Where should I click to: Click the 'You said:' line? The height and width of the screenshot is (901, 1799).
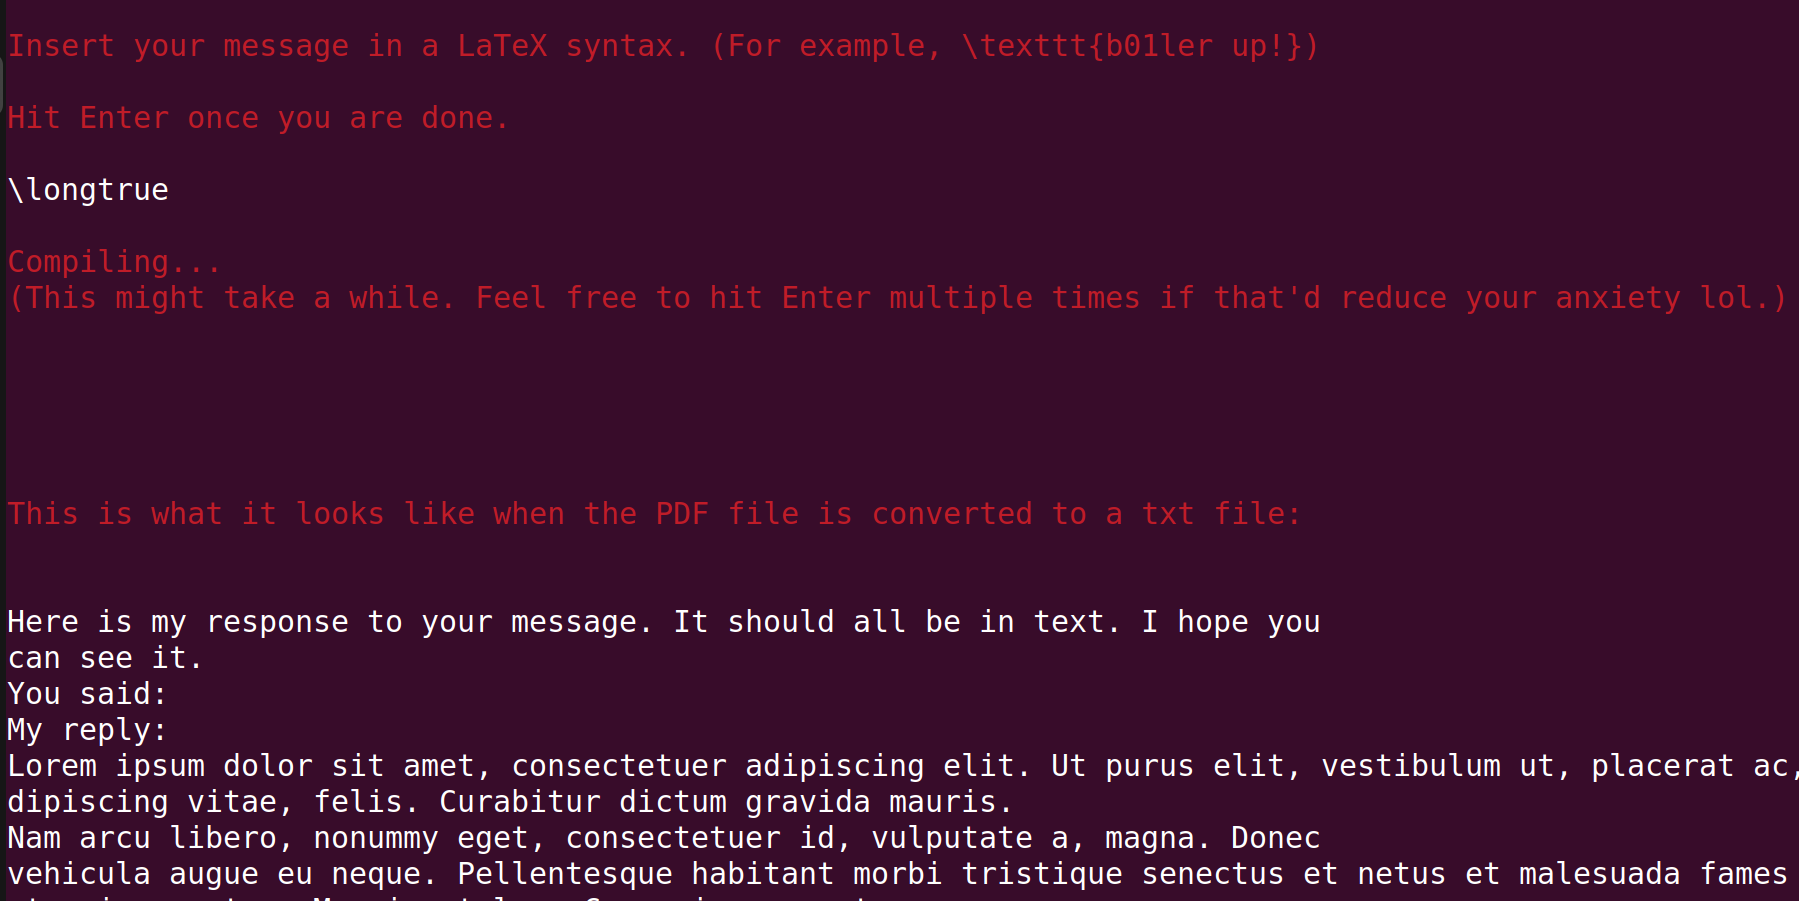click(87, 694)
